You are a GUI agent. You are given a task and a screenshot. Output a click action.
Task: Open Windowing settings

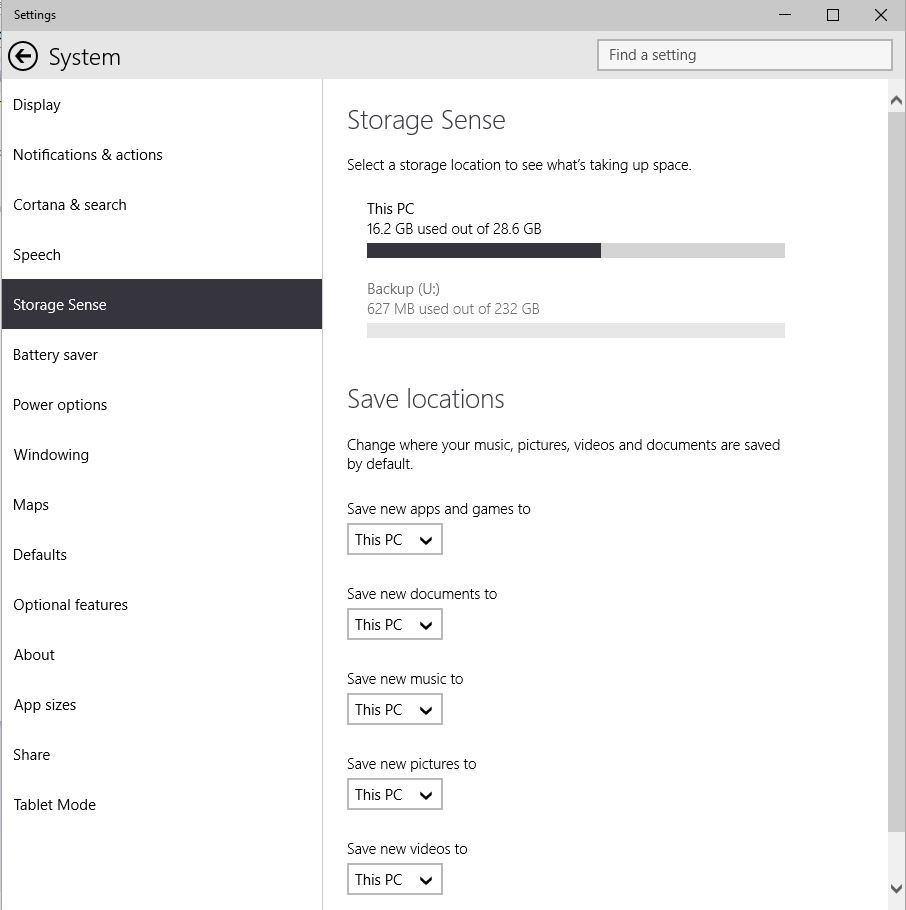pyautogui.click(x=51, y=454)
